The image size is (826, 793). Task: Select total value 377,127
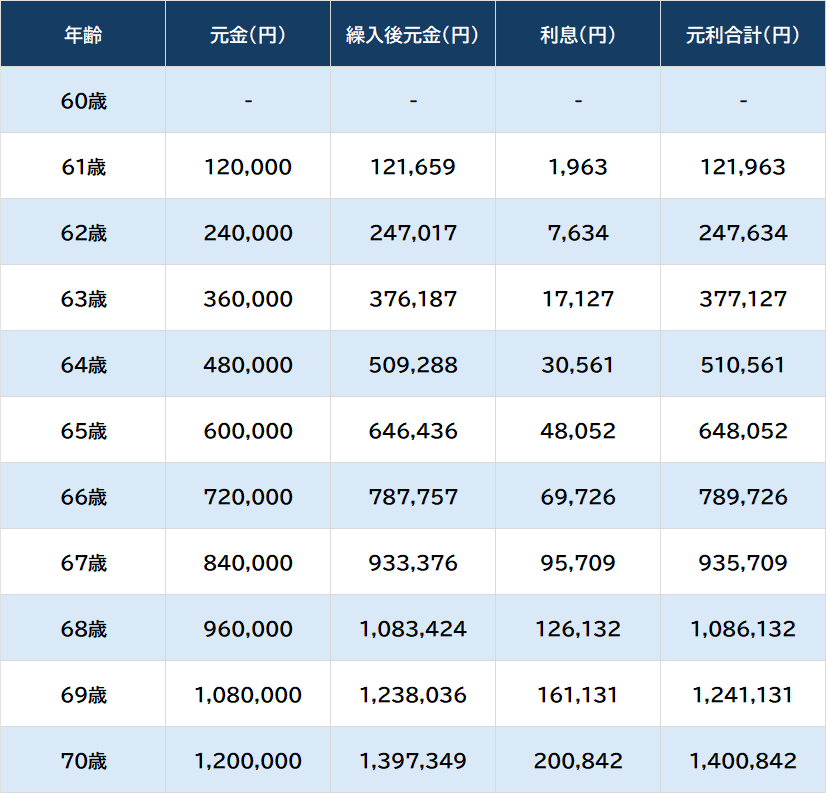click(x=743, y=299)
